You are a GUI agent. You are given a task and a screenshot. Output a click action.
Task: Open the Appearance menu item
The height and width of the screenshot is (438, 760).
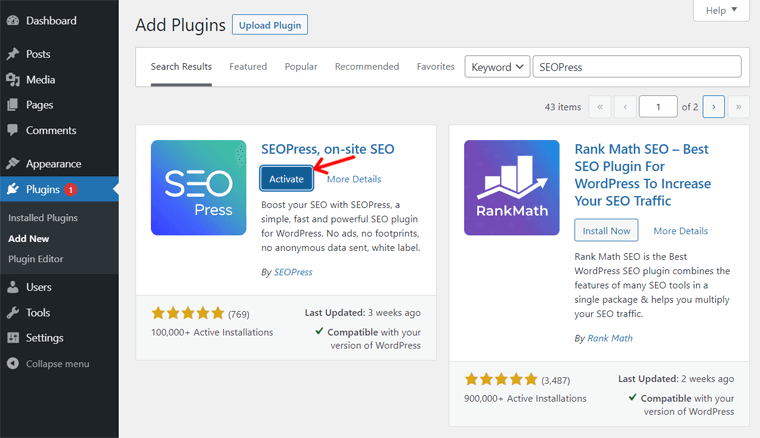pyautogui.click(x=59, y=164)
